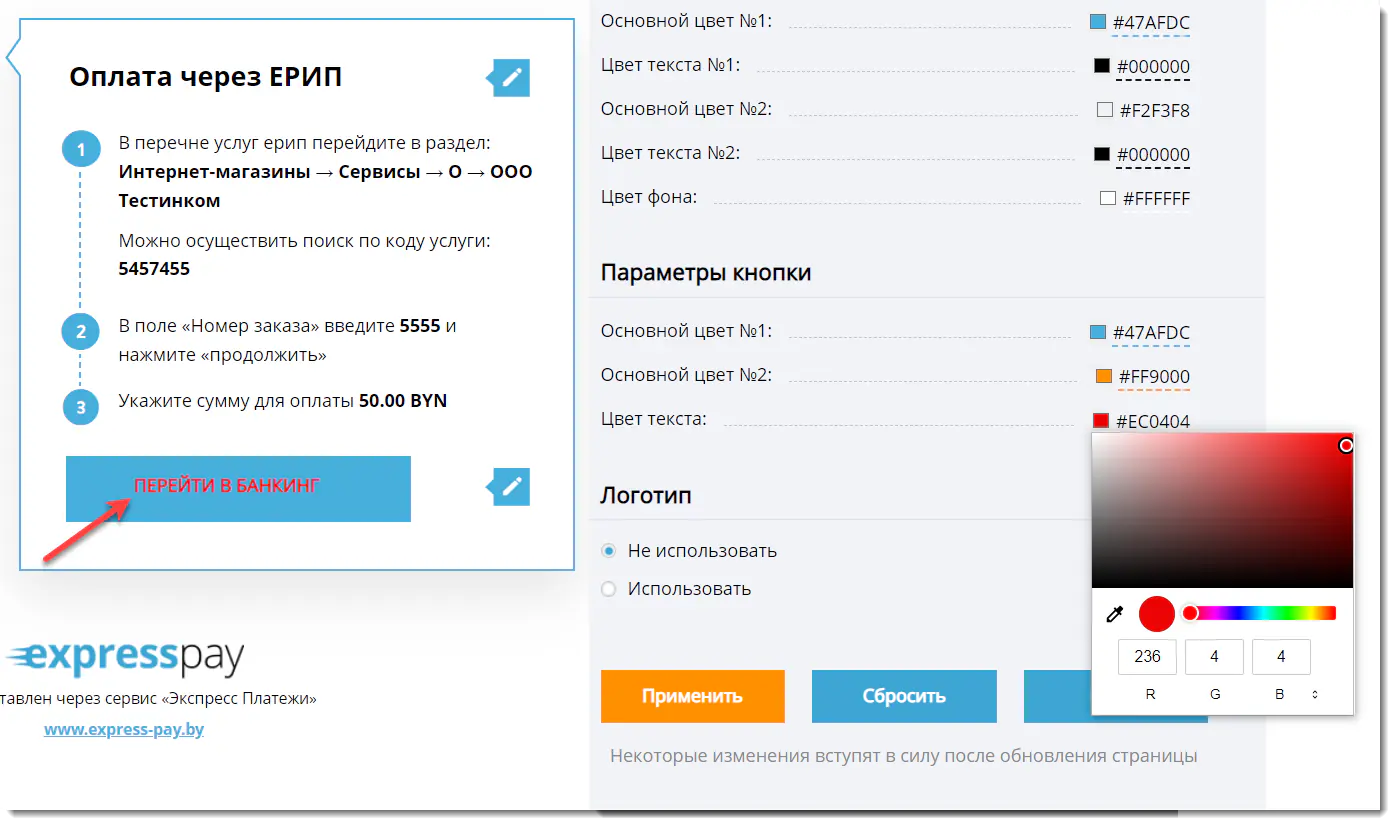Screen dimensions: 1395x825
Task: Click the hue slider in color picker
Action: pos(1262,613)
